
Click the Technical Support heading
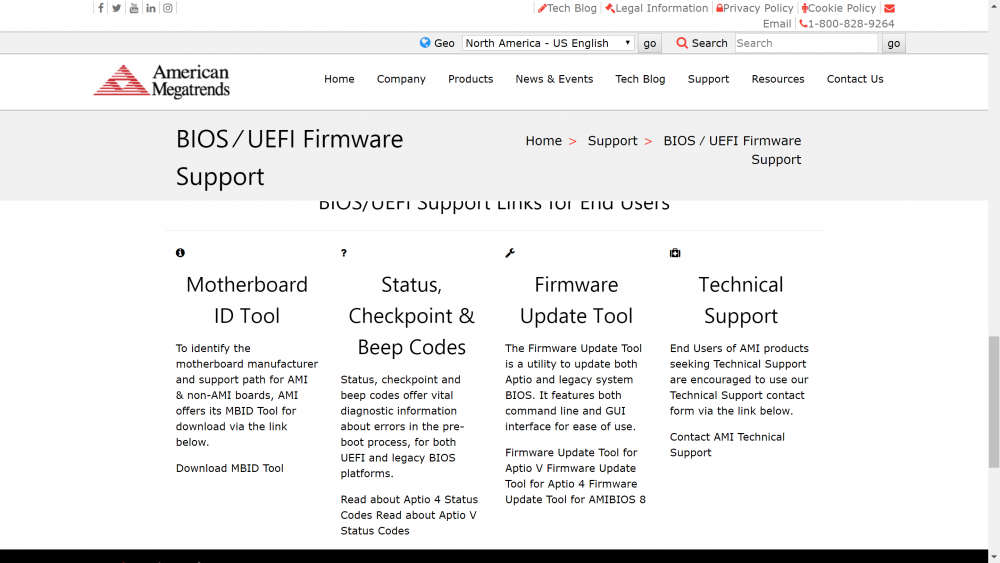(740, 300)
